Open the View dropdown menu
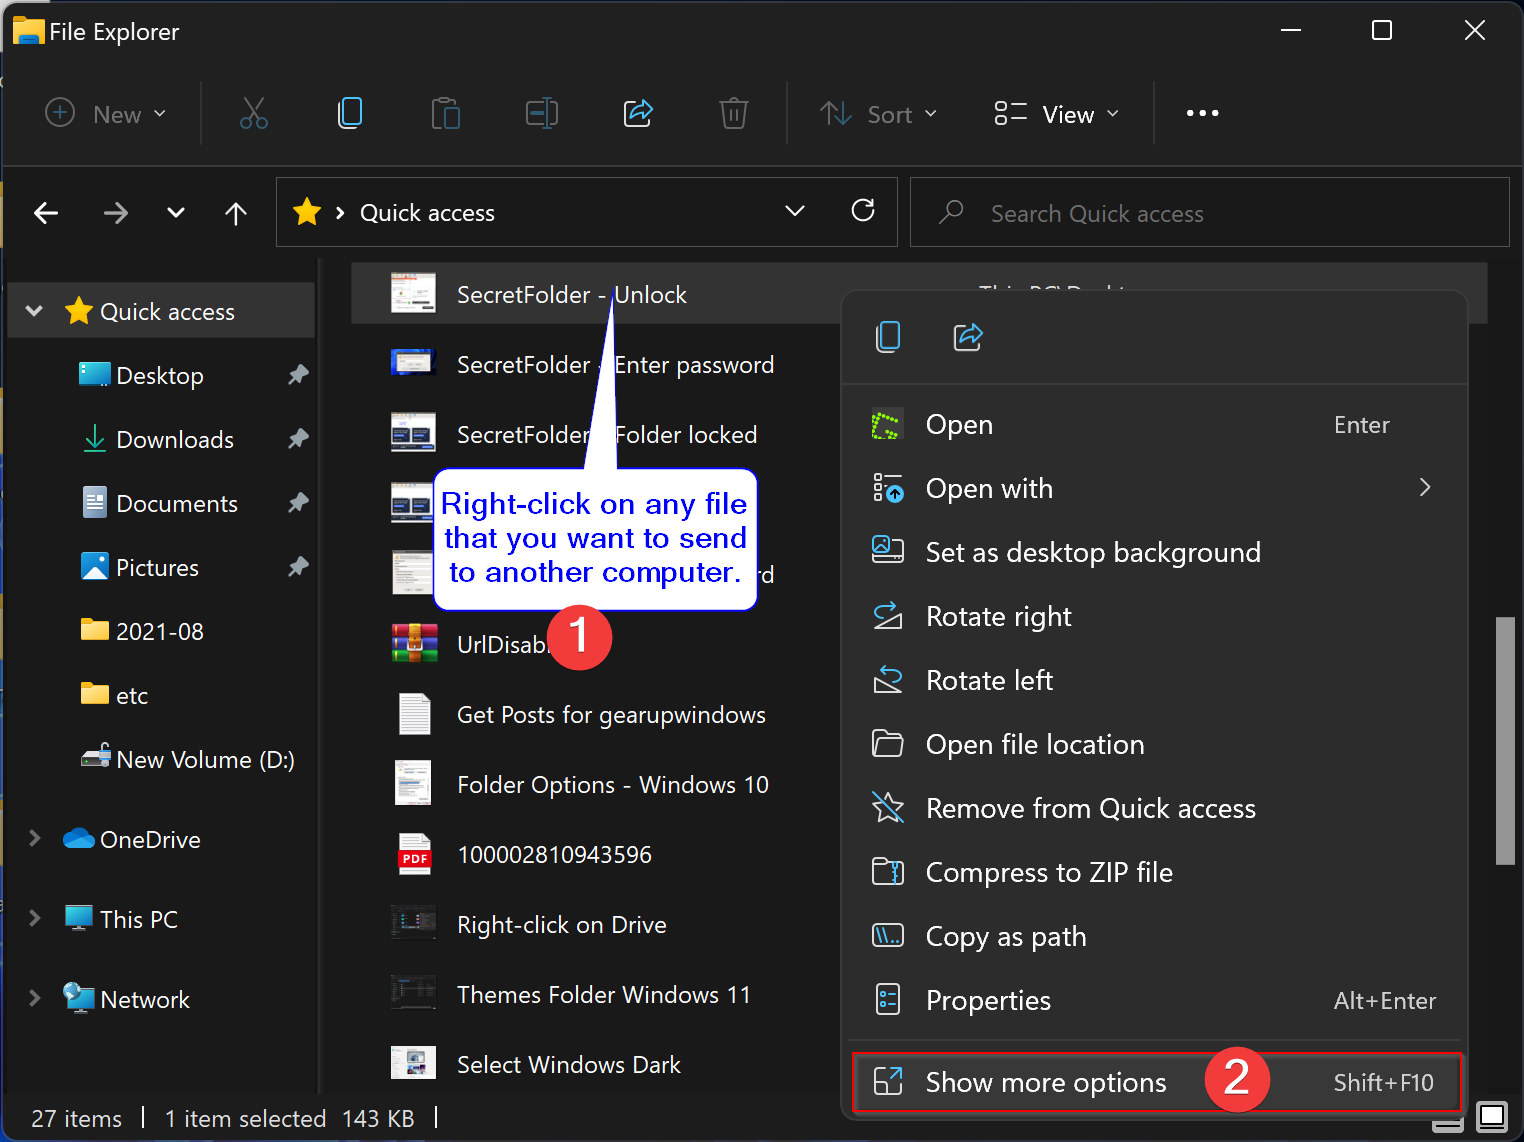The height and width of the screenshot is (1142, 1524). [1056, 113]
